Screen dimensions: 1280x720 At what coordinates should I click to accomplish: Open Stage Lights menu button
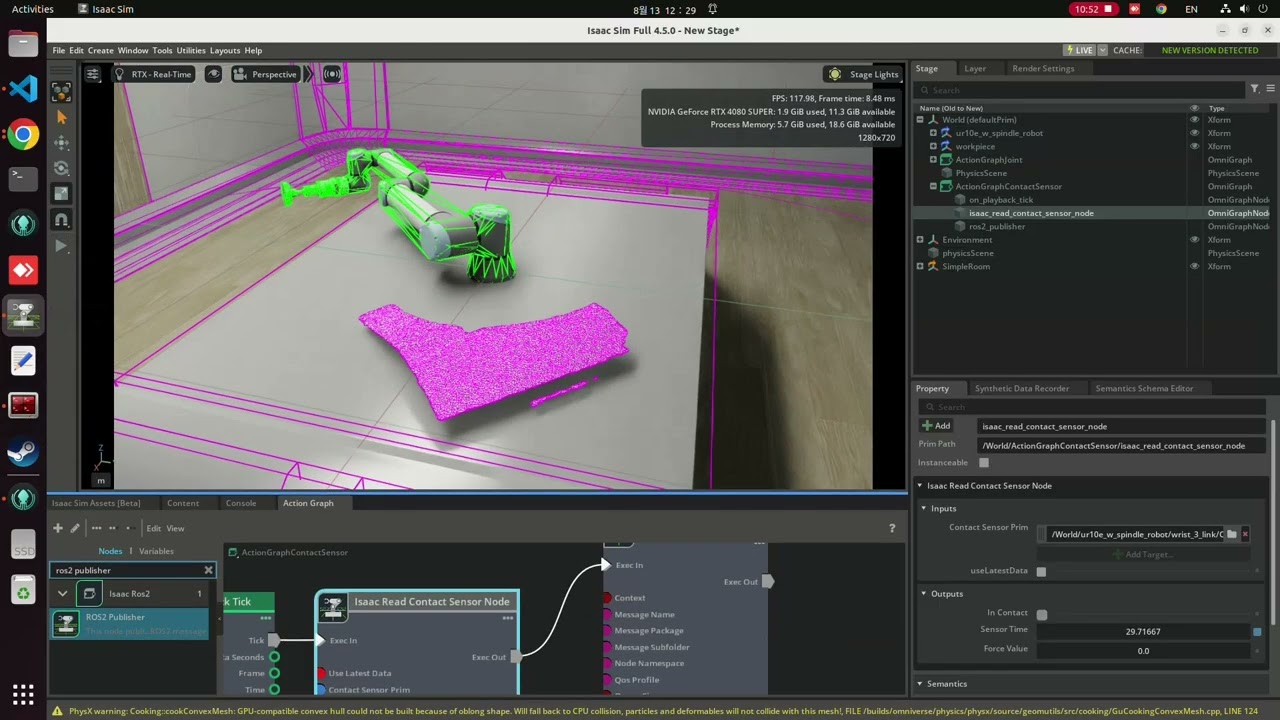(x=863, y=74)
